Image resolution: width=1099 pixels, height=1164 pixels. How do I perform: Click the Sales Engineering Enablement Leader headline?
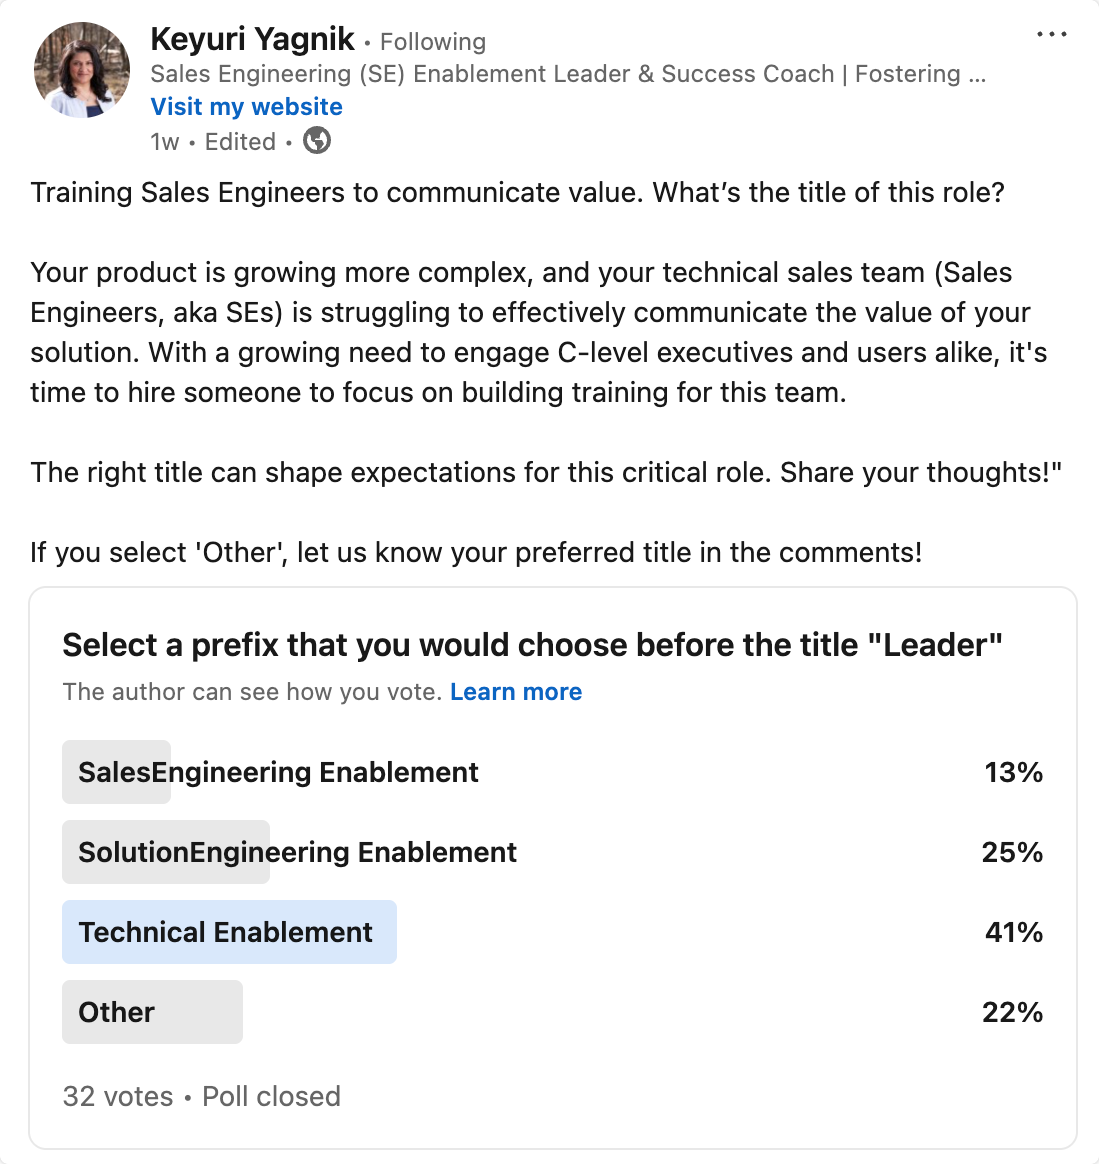tap(568, 74)
